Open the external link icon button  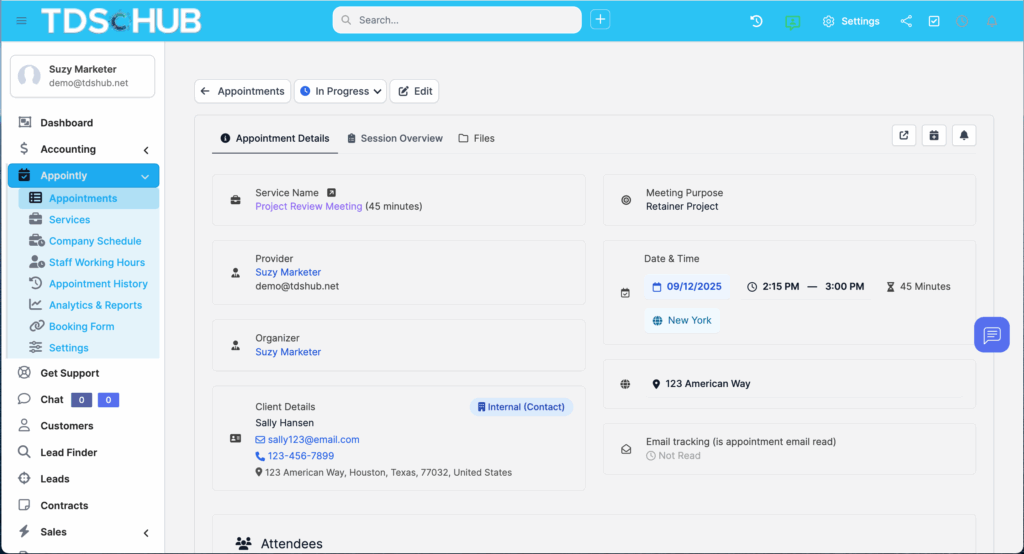pos(904,136)
